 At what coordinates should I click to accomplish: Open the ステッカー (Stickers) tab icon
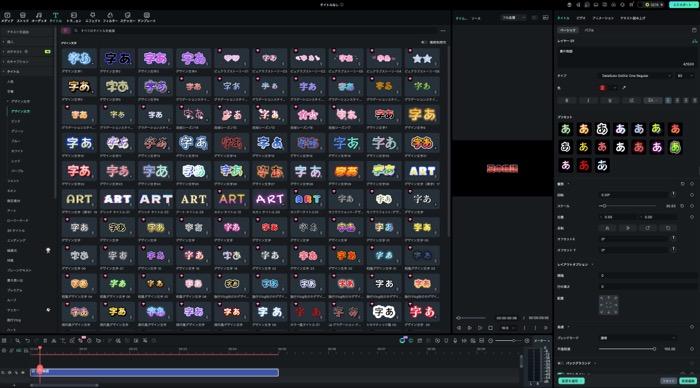(127, 17)
